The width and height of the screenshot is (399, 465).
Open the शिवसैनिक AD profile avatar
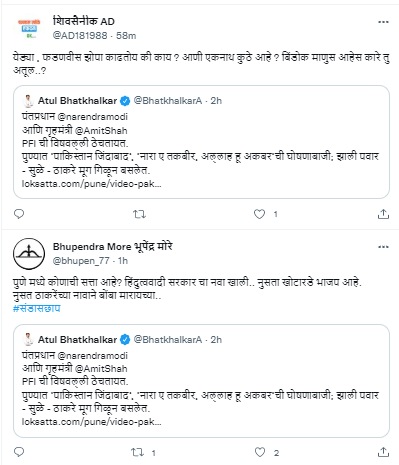29,29
